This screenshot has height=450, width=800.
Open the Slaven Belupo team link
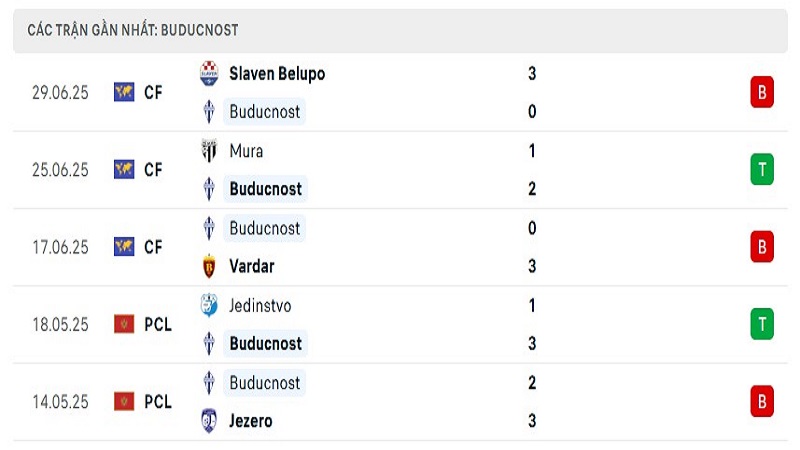[277, 73]
